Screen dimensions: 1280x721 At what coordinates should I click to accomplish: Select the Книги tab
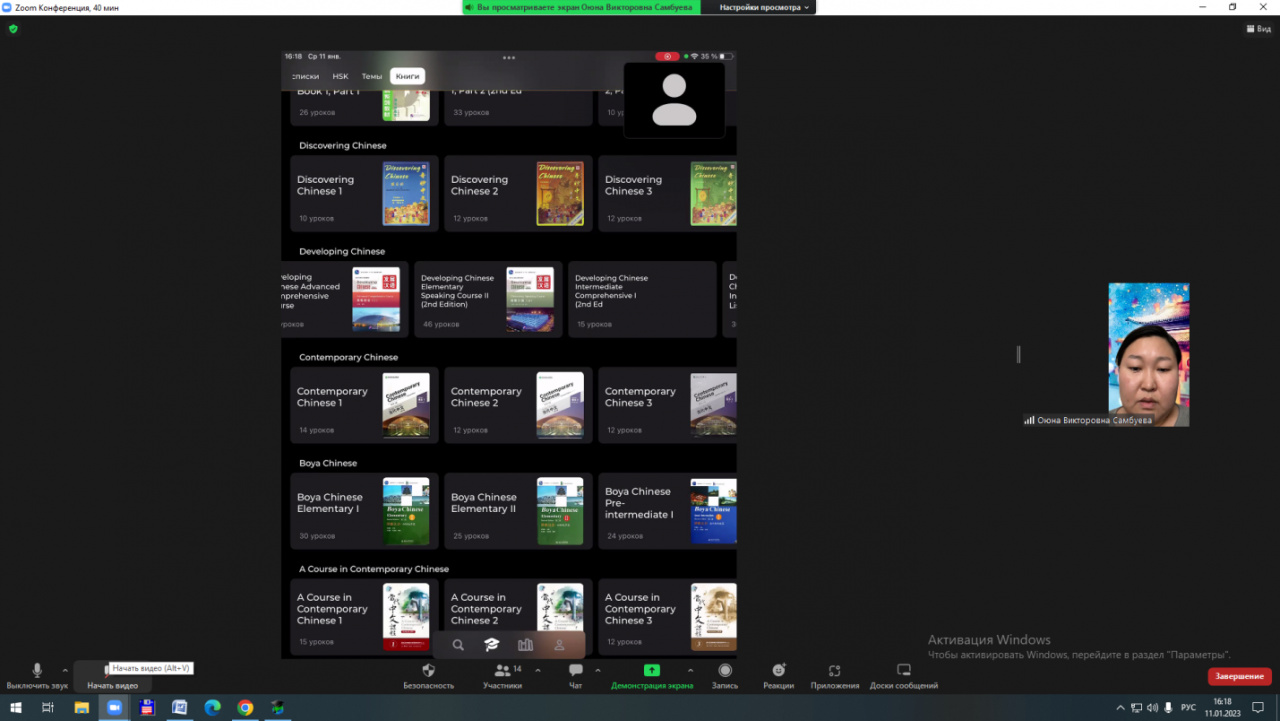(x=407, y=76)
